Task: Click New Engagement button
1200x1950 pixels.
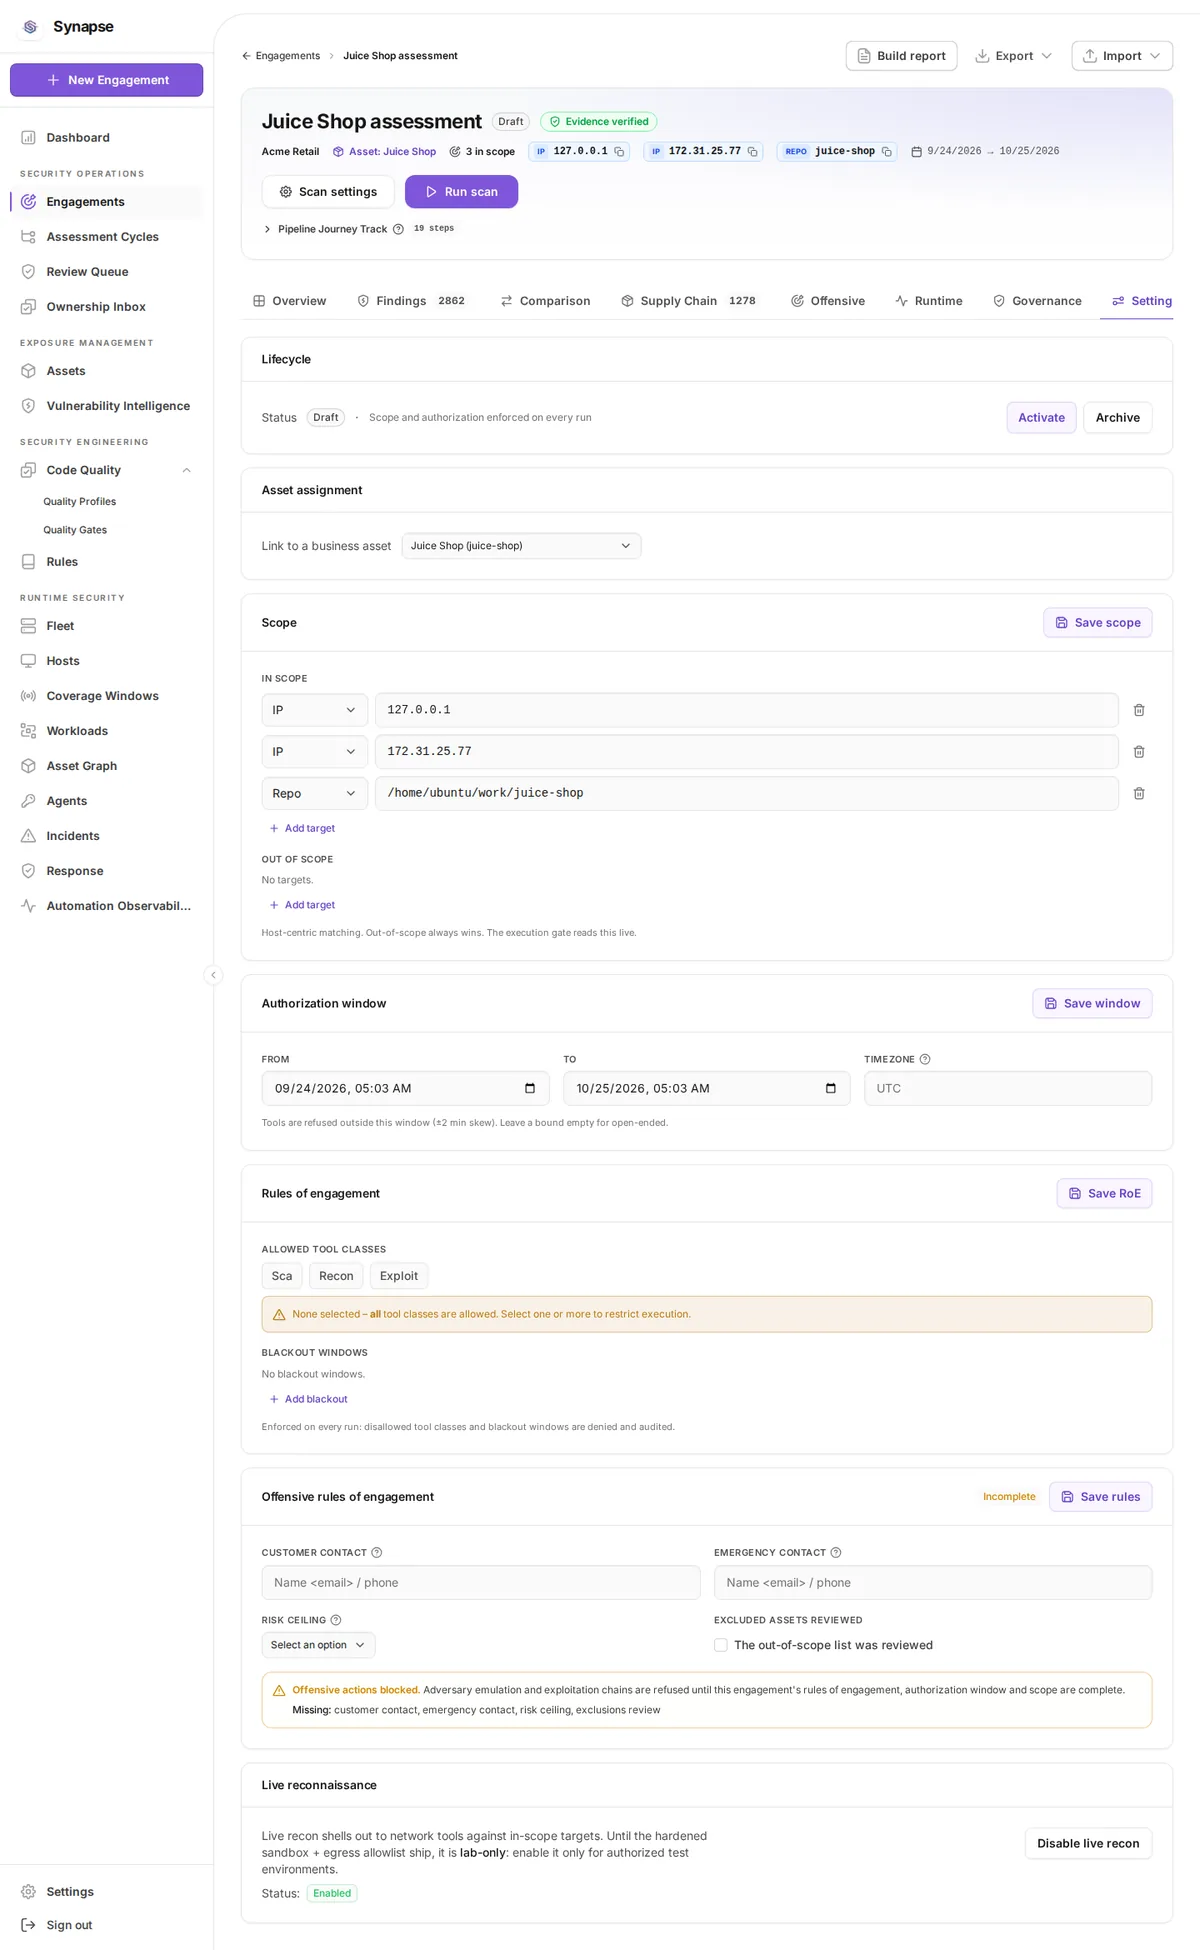Action: [x=106, y=80]
